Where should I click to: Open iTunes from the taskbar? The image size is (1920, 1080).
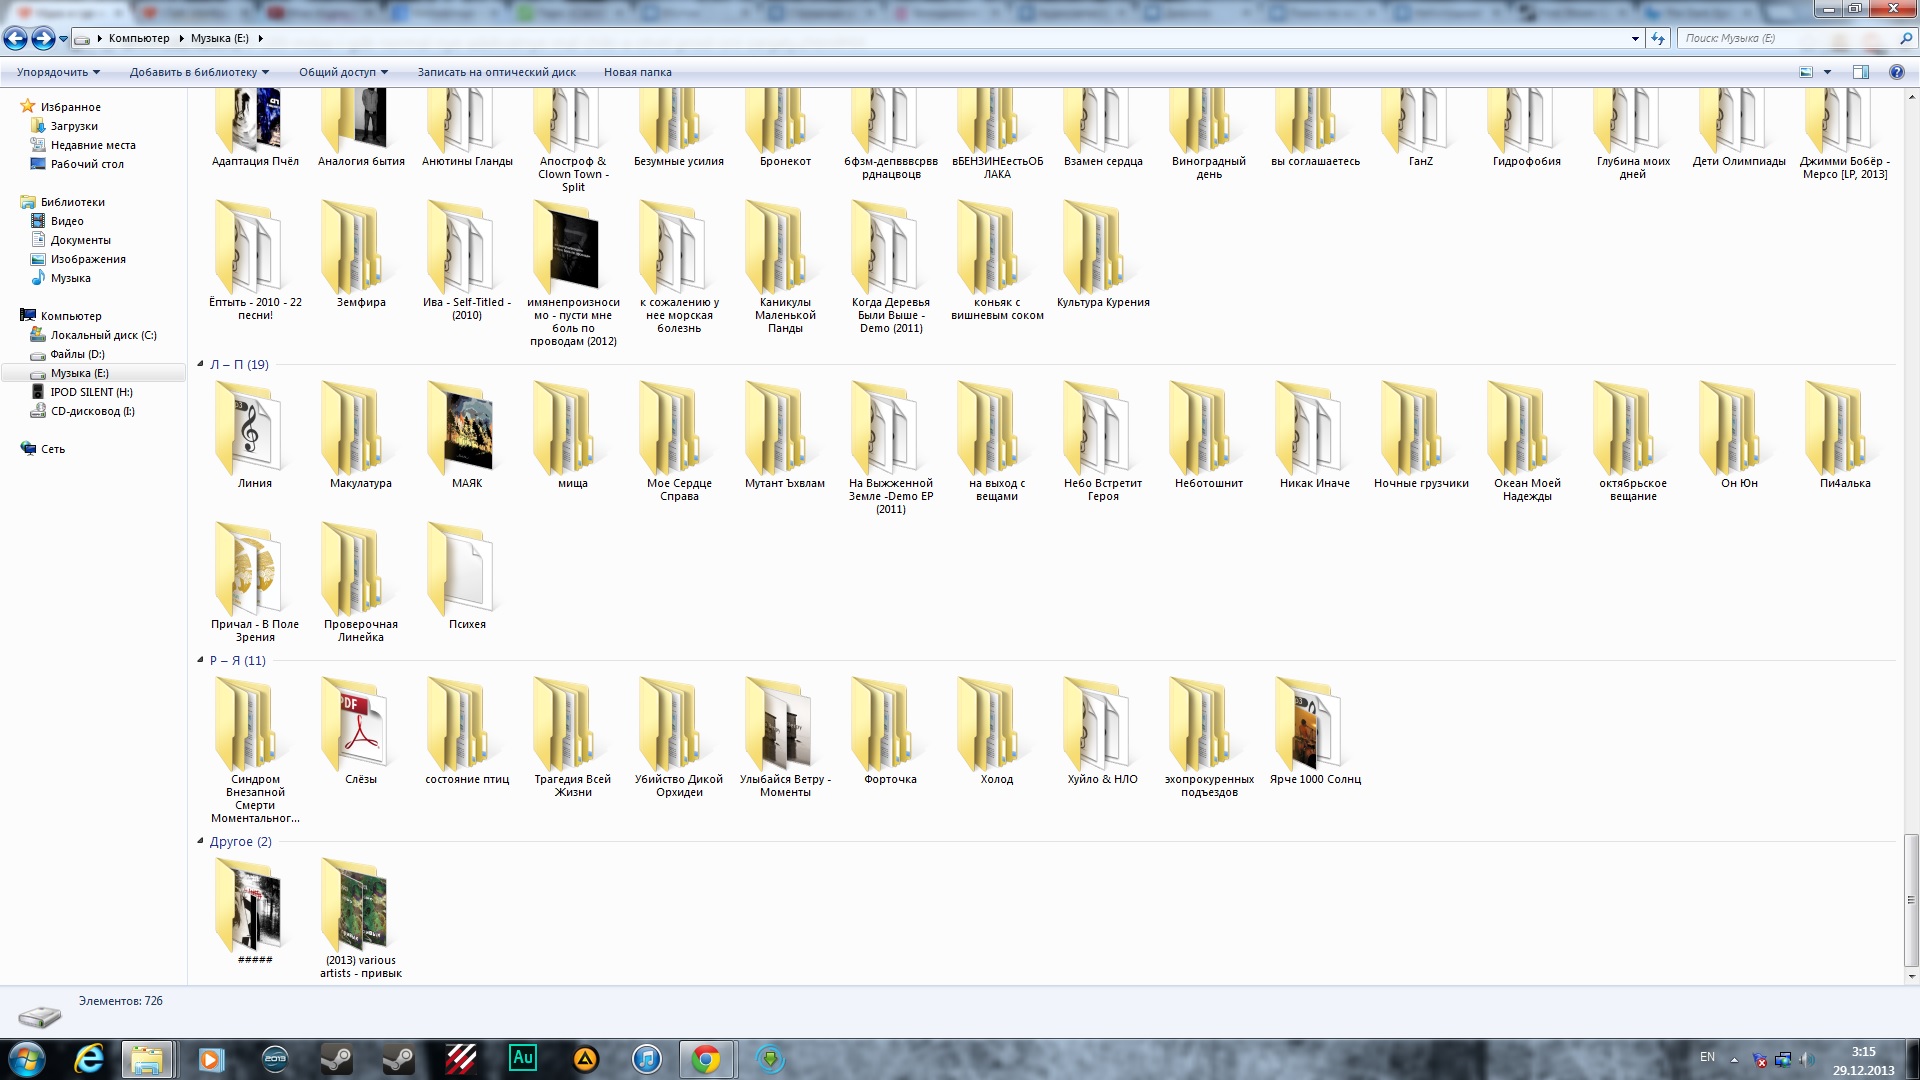click(647, 1058)
